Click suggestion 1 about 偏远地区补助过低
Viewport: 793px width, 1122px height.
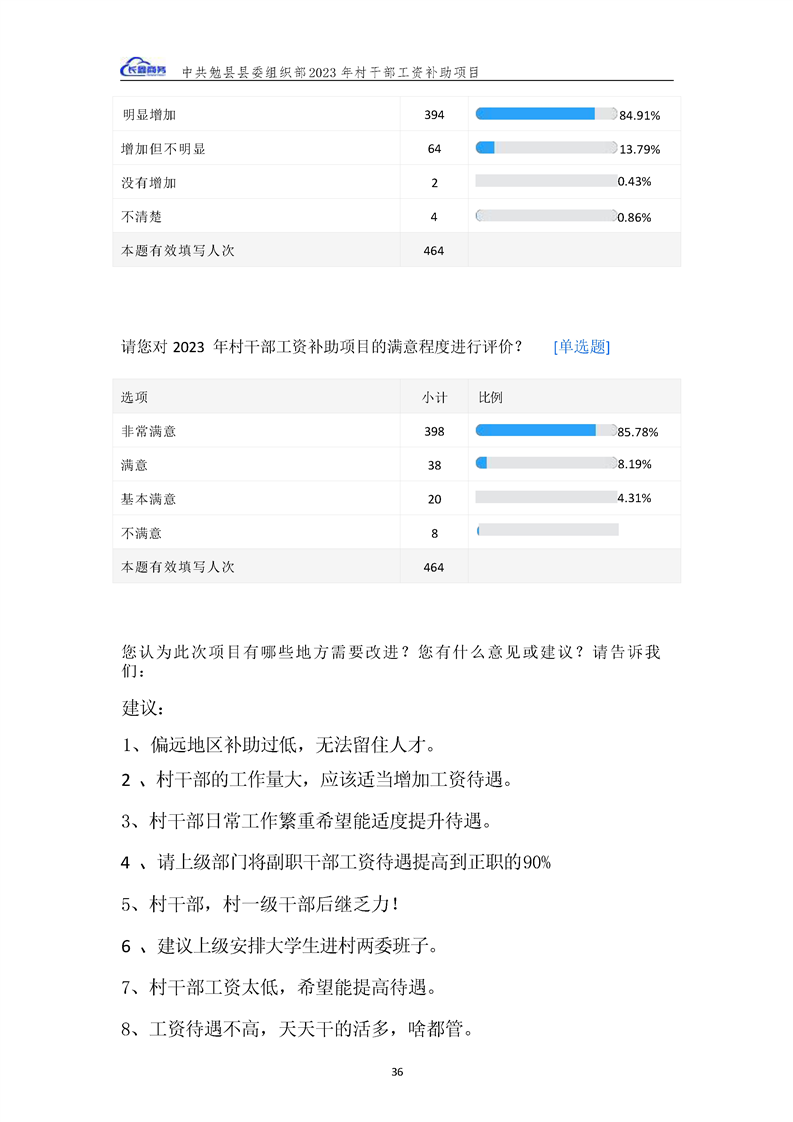(279, 744)
